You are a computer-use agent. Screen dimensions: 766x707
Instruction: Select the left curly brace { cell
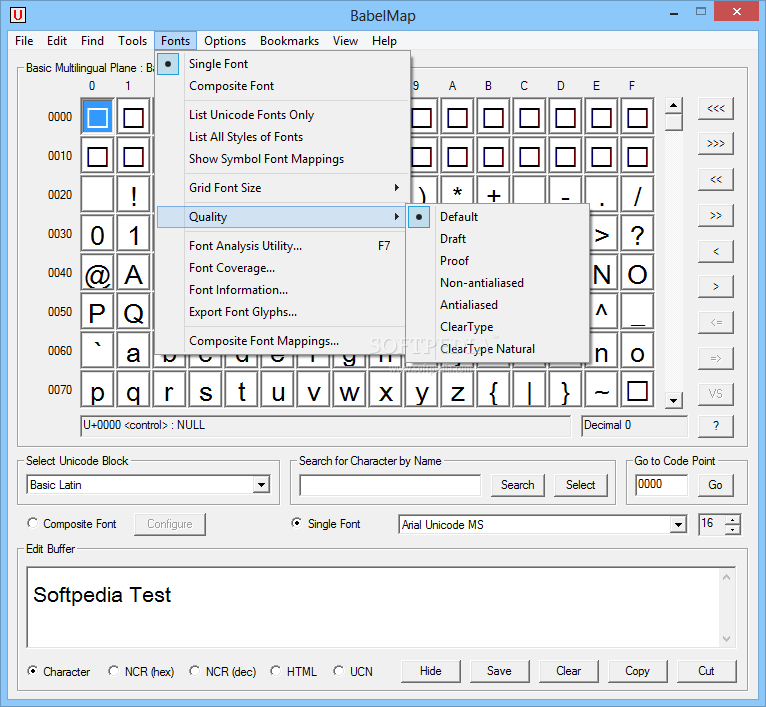(493, 391)
